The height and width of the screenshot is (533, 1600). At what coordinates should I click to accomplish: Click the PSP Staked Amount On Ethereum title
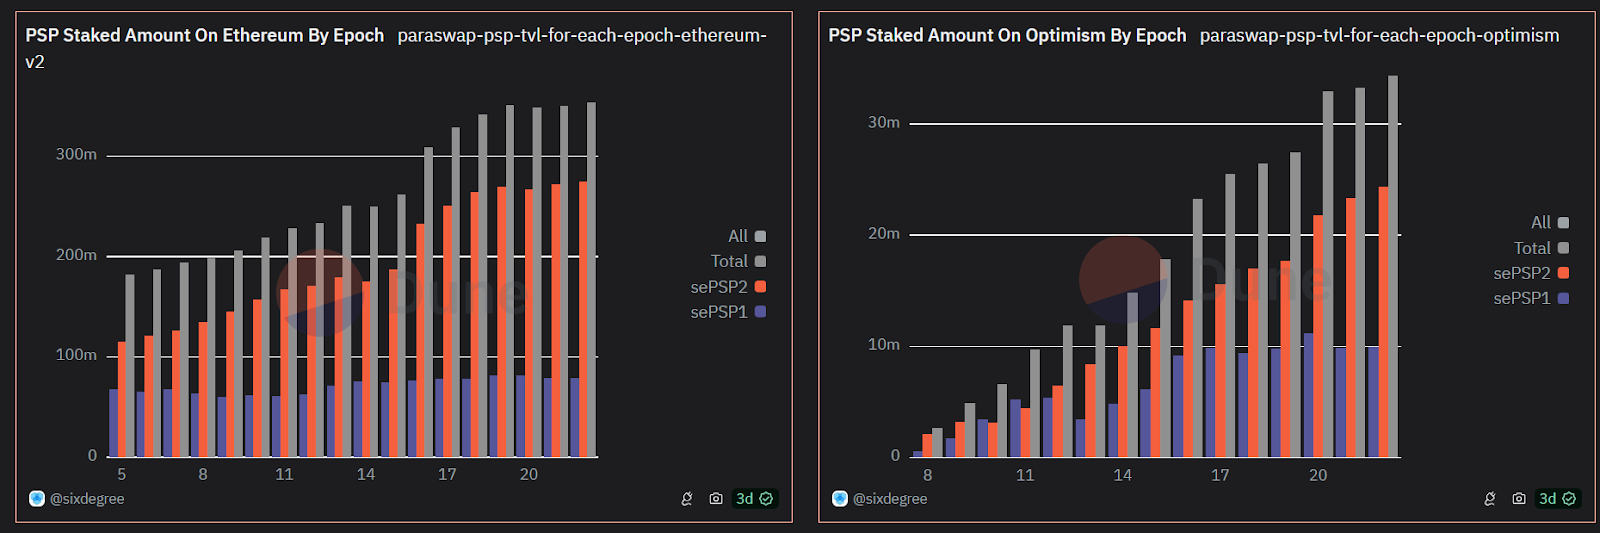click(x=204, y=36)
